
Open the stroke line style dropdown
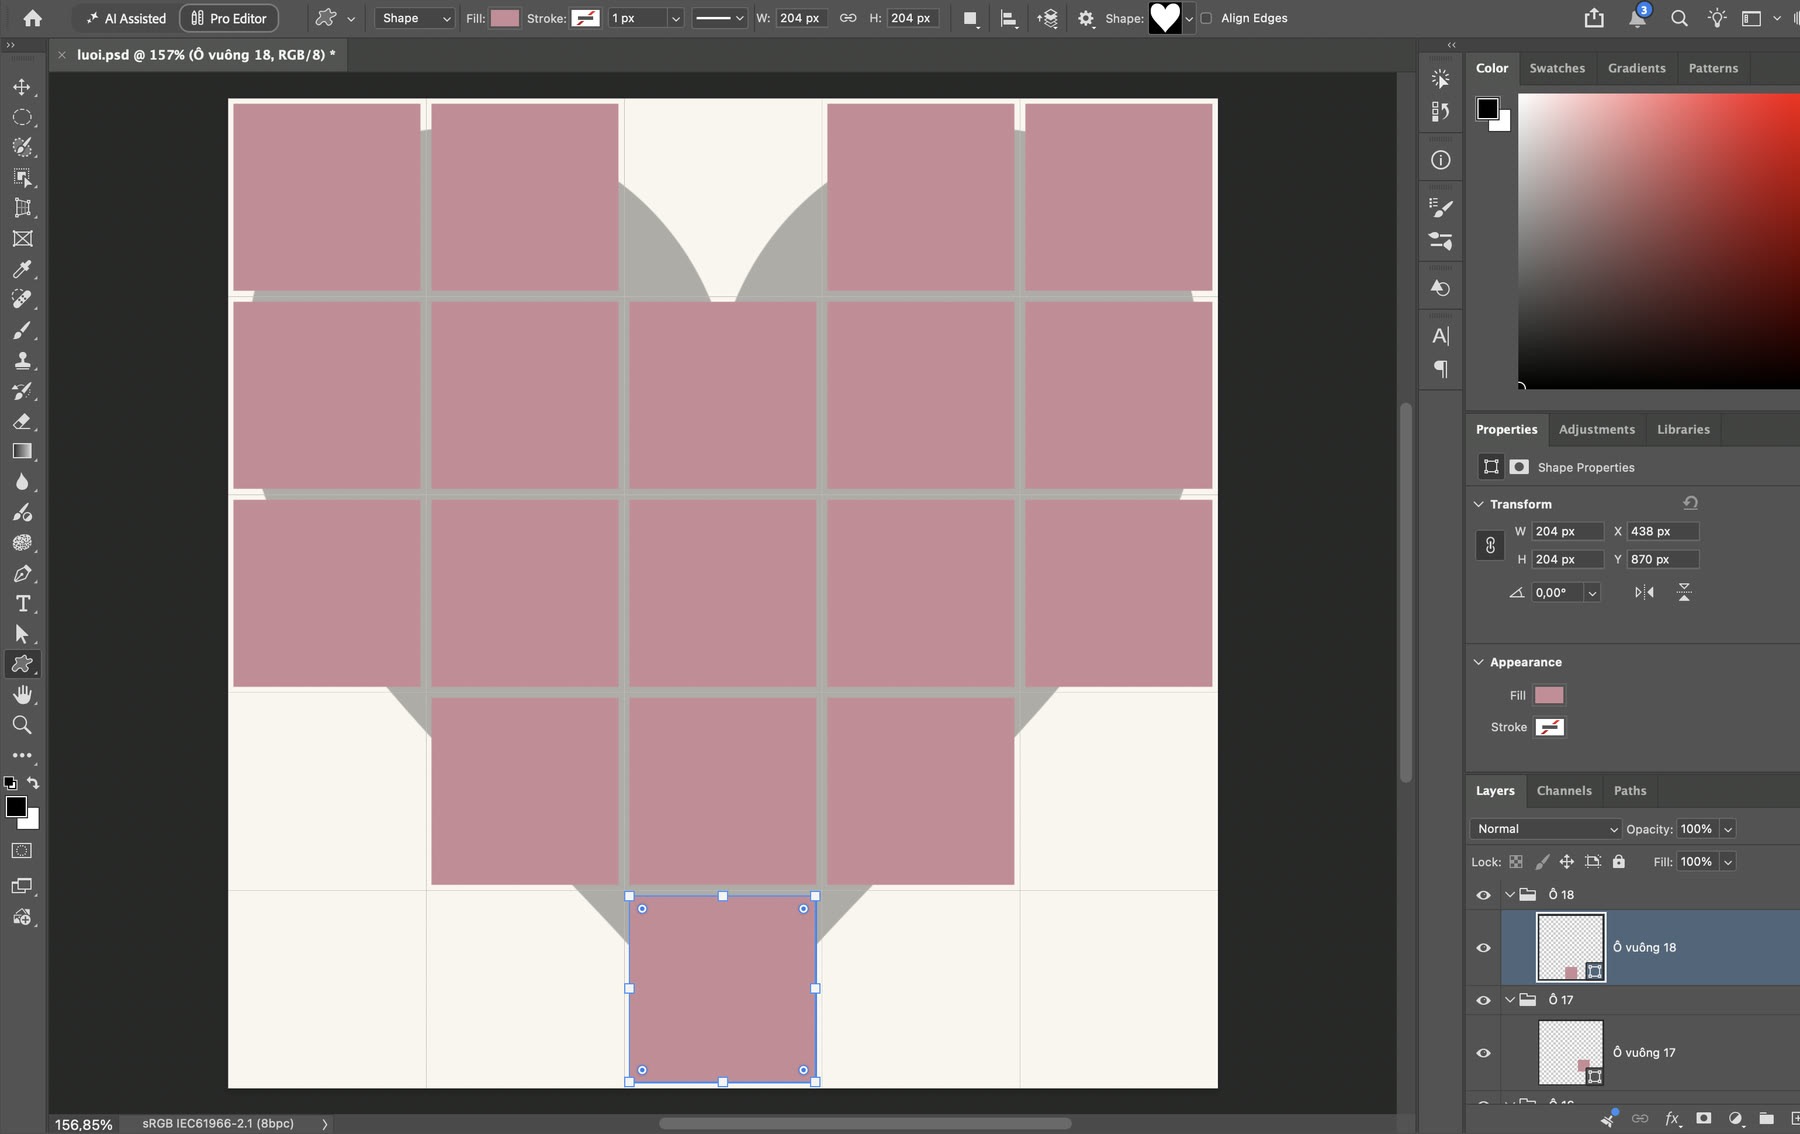[x=720, y=18]
